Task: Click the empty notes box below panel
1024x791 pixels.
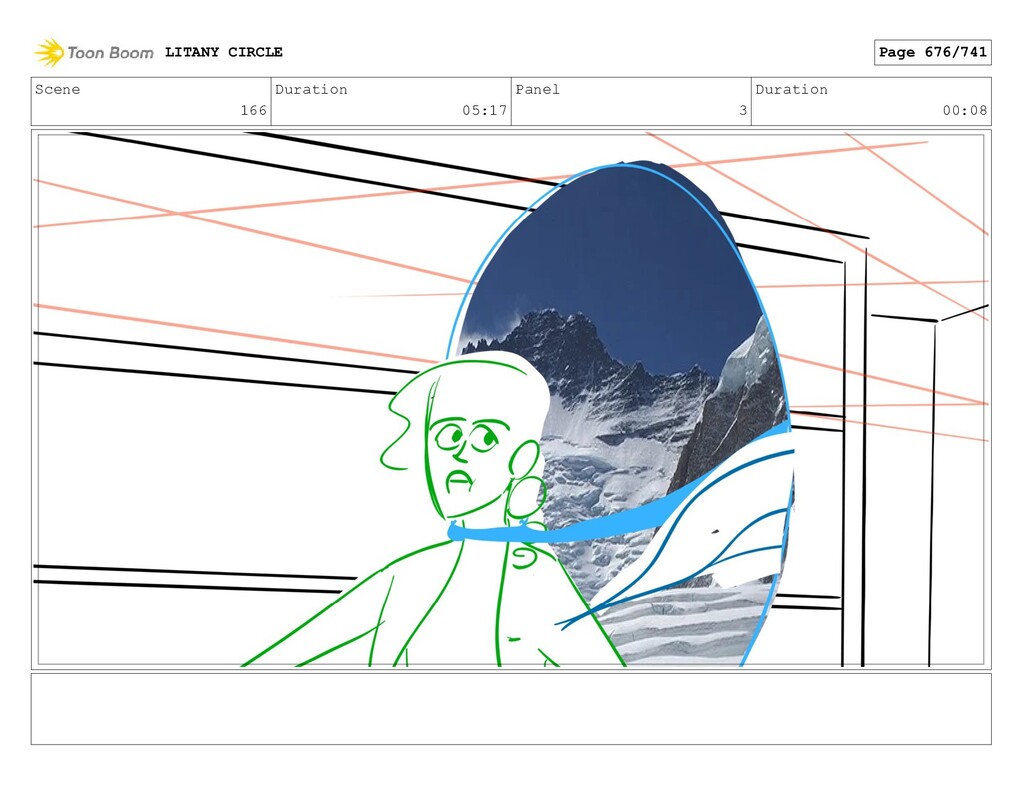Action: coord(511,709)
